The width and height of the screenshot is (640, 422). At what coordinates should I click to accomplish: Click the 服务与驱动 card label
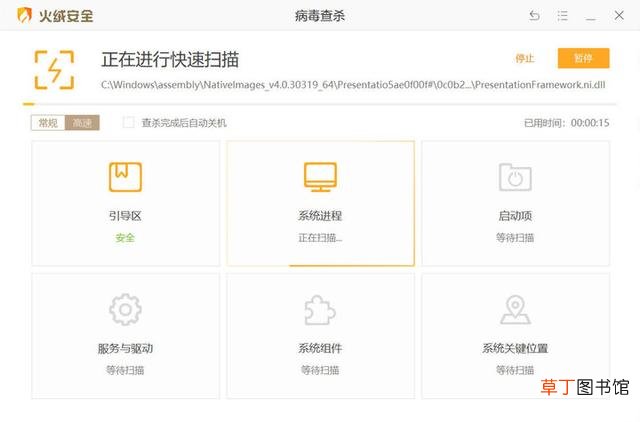(125, 348)
